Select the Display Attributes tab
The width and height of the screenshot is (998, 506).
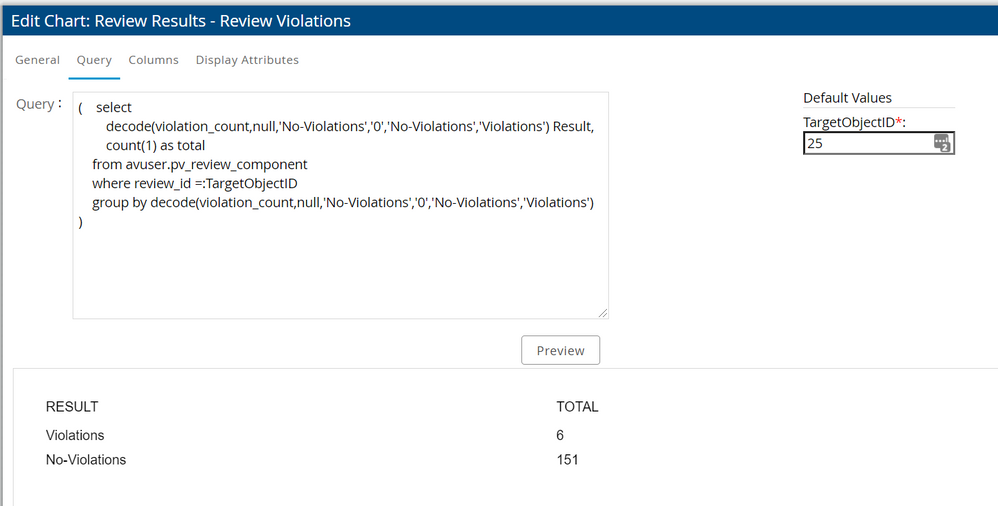coord(247,60)
